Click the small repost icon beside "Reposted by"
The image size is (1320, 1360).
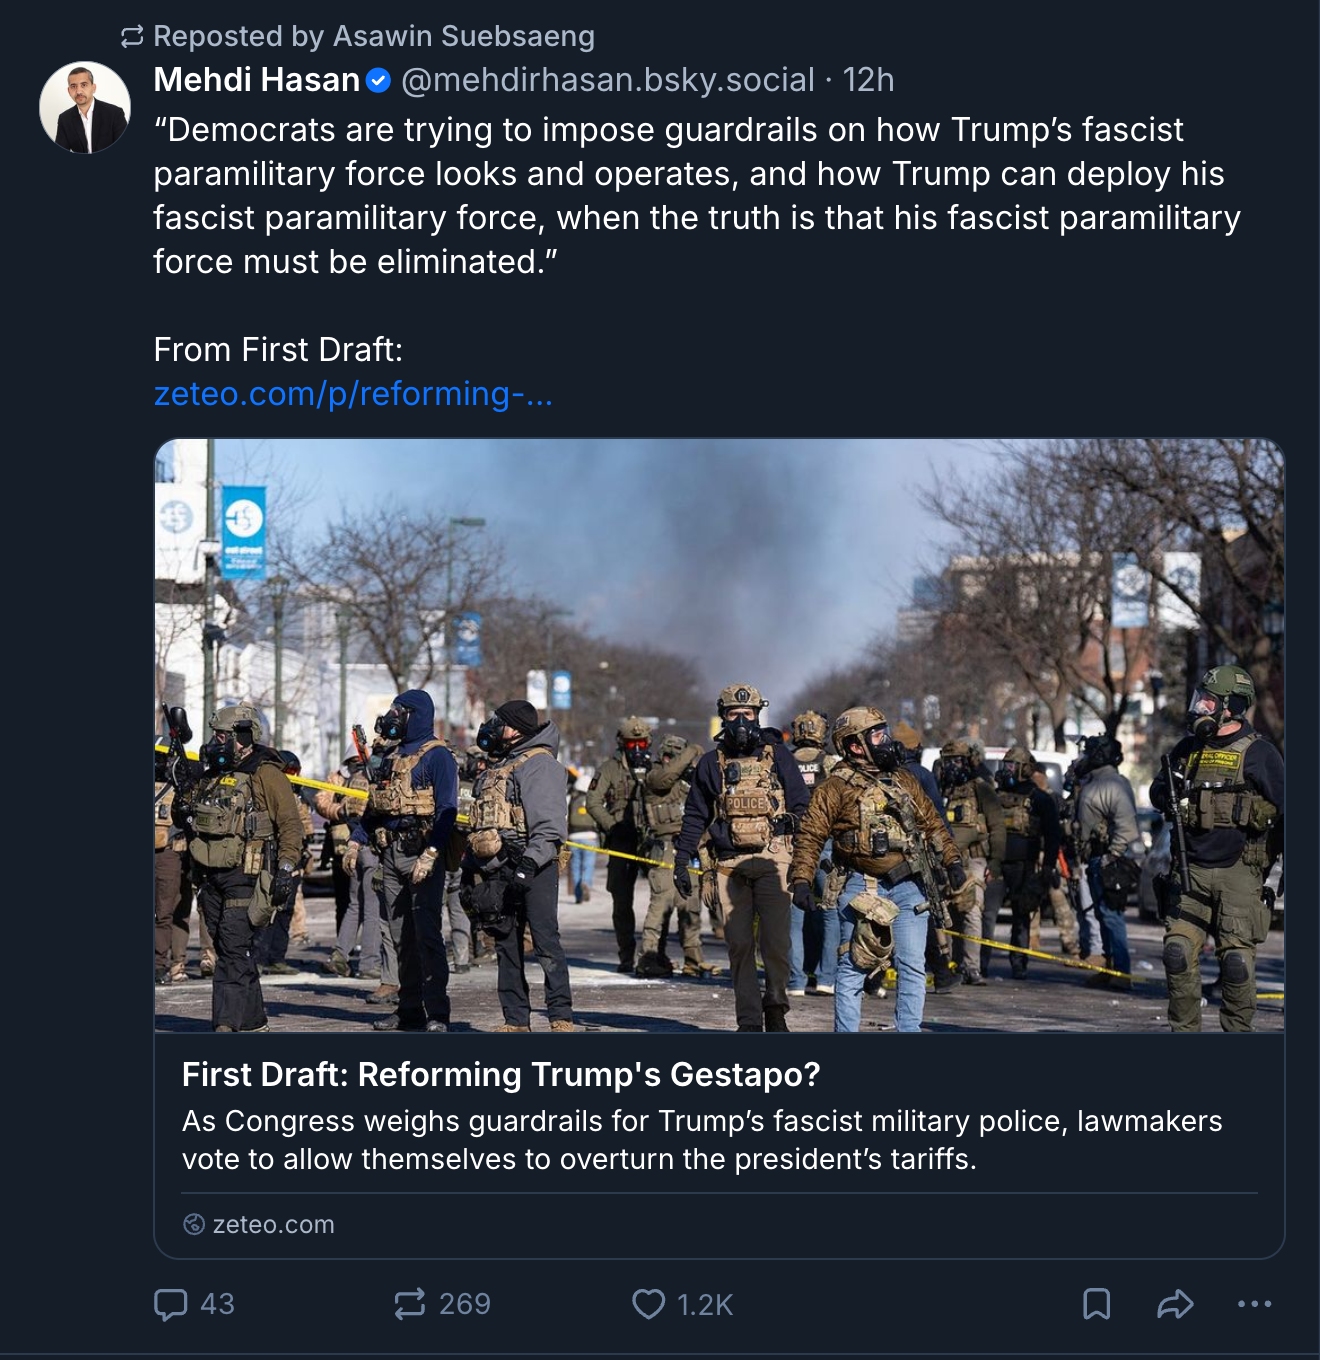pyautogui.click(x=132, y=37)
